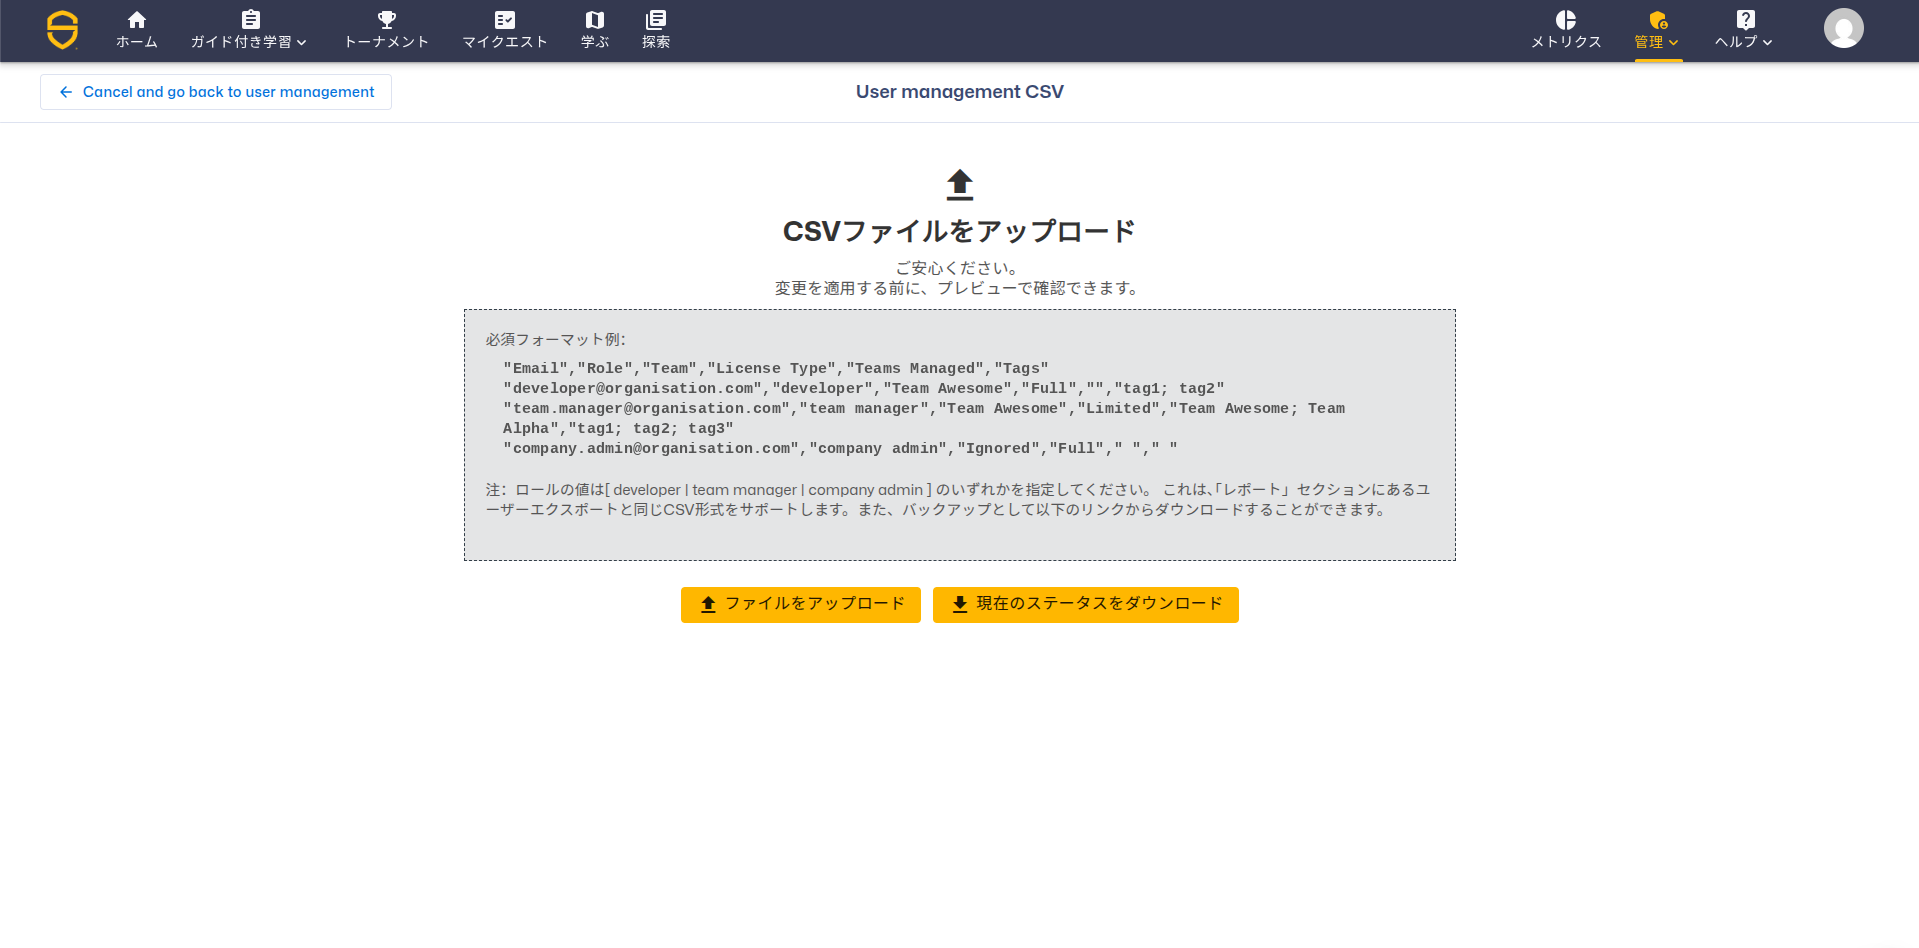Click the guided learning clipboard icon
Screen dimensions: 1919x948
tap(251, 20)
